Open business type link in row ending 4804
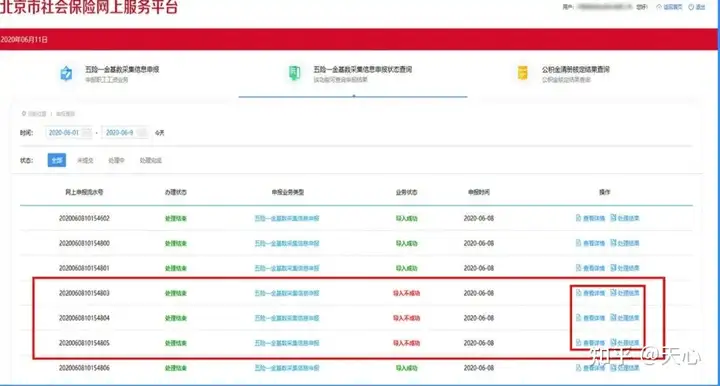This screenshot has height=386, width=720. [x=287, y=318]
